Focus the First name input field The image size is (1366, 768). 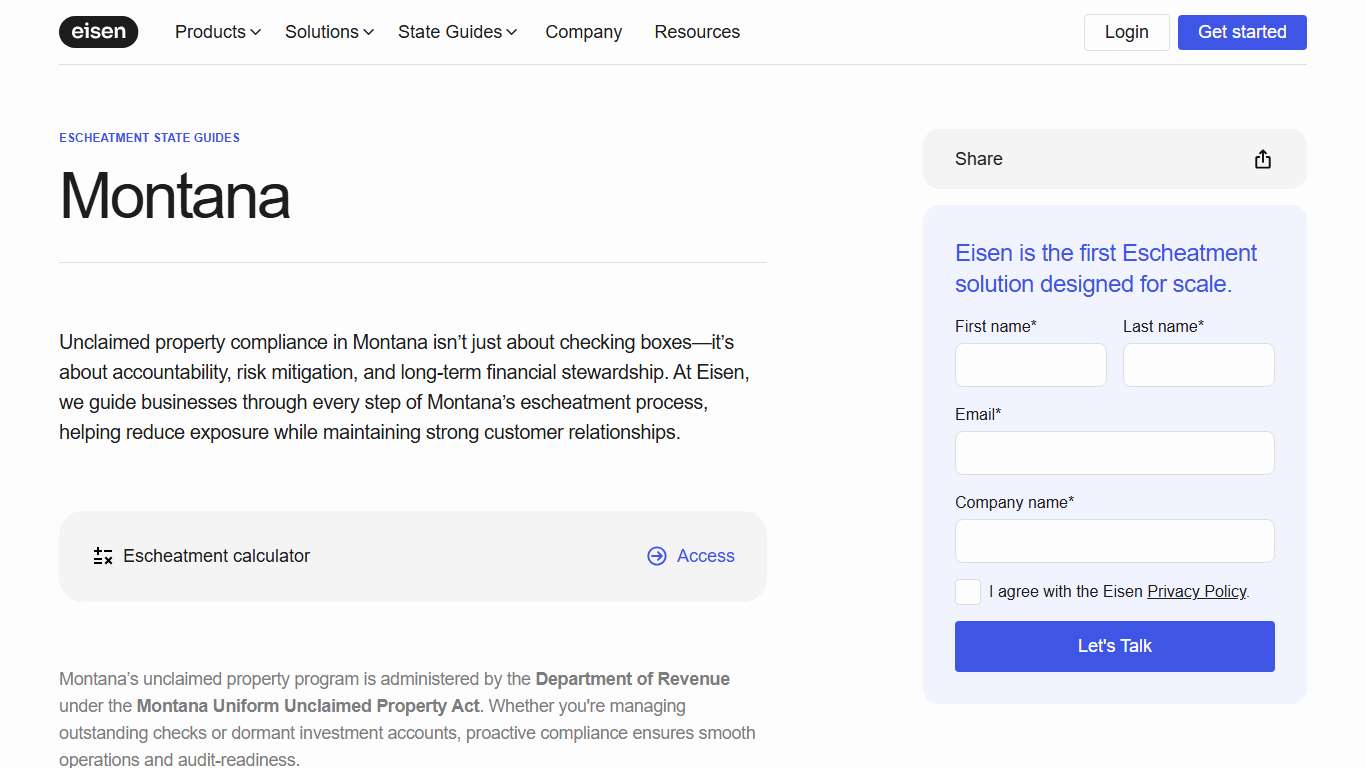coord(1030,365)
